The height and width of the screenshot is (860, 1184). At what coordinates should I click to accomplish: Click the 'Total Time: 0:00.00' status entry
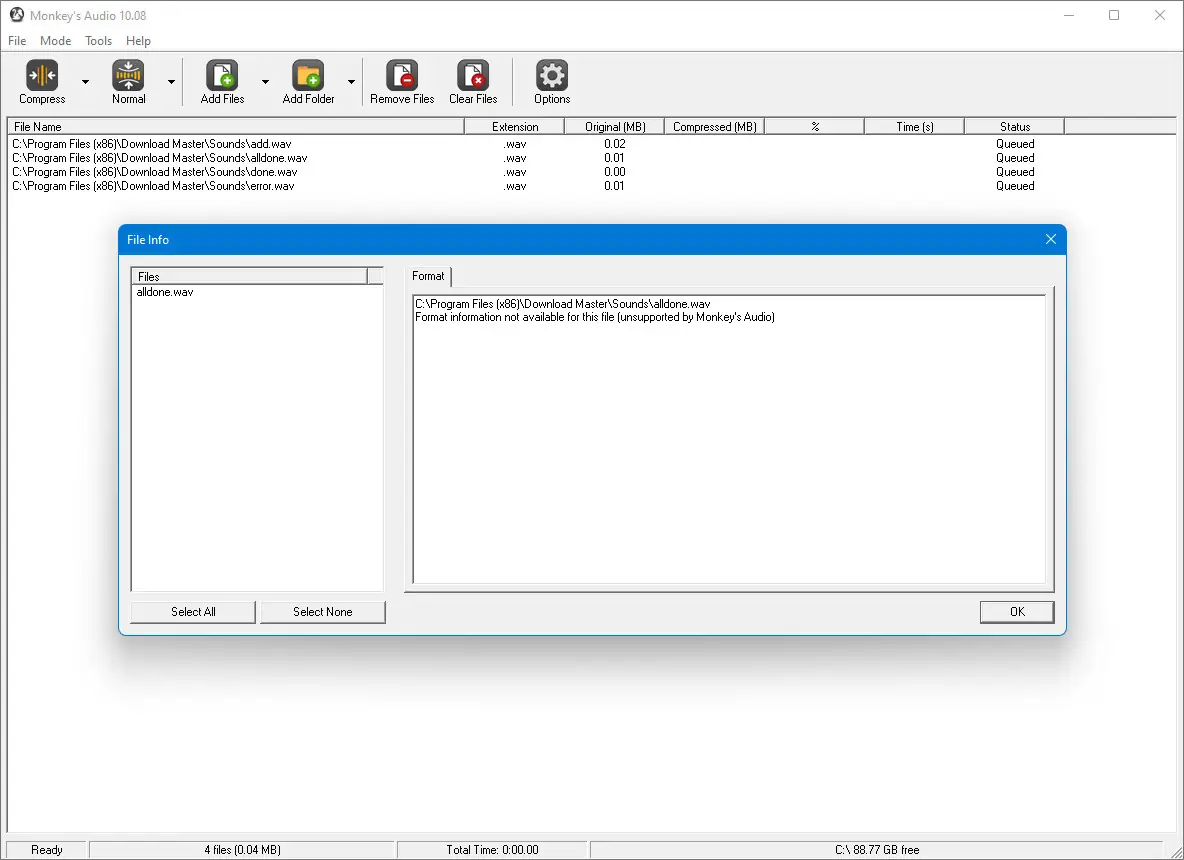point(492,850)
